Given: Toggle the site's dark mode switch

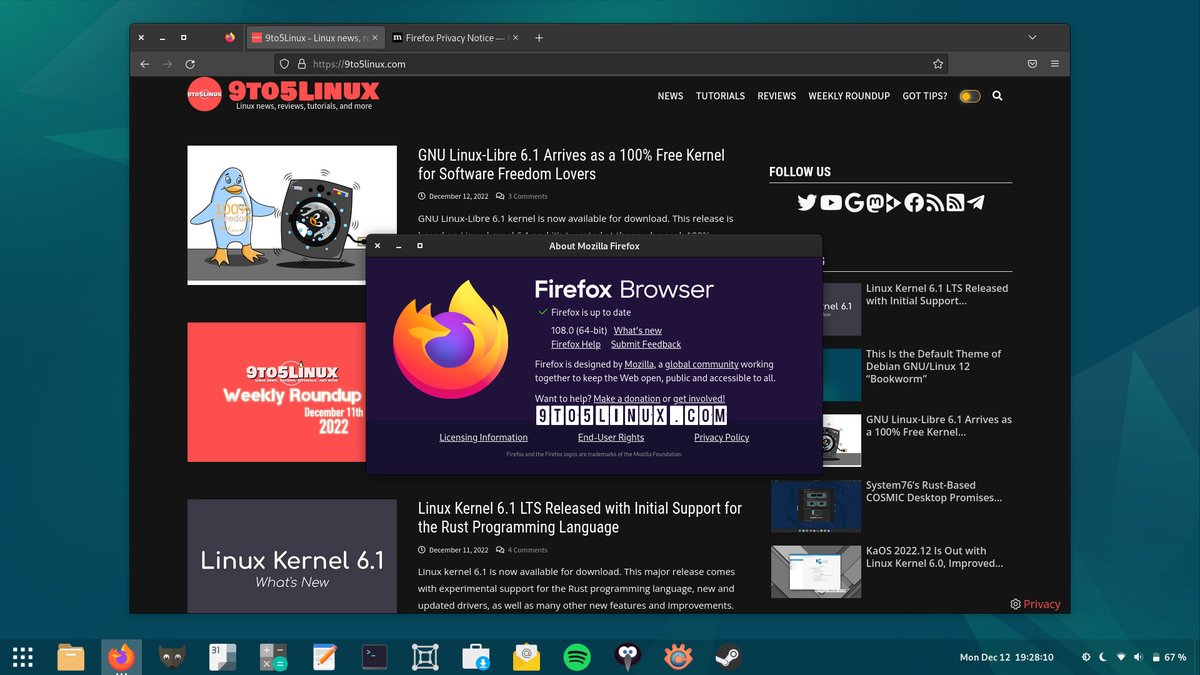Looking at the screenshot, I should [x=969, y=95].
